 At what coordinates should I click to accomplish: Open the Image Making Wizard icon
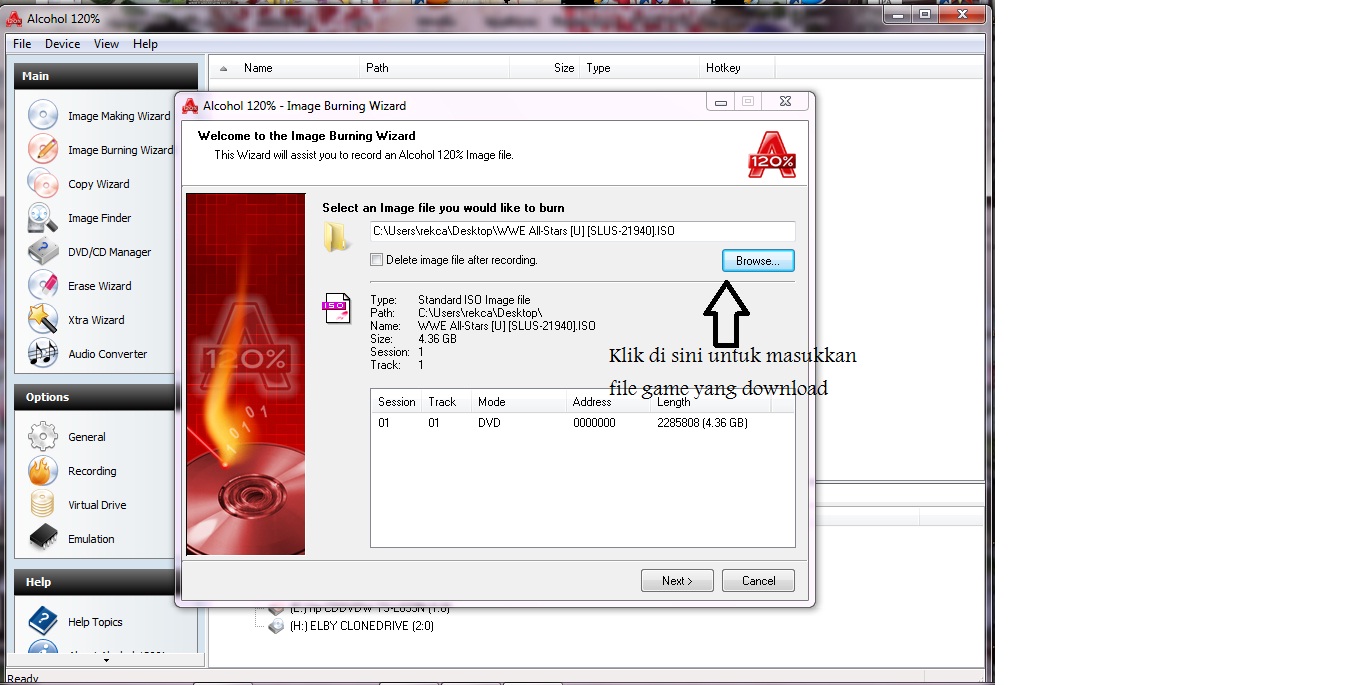(43, 116)
